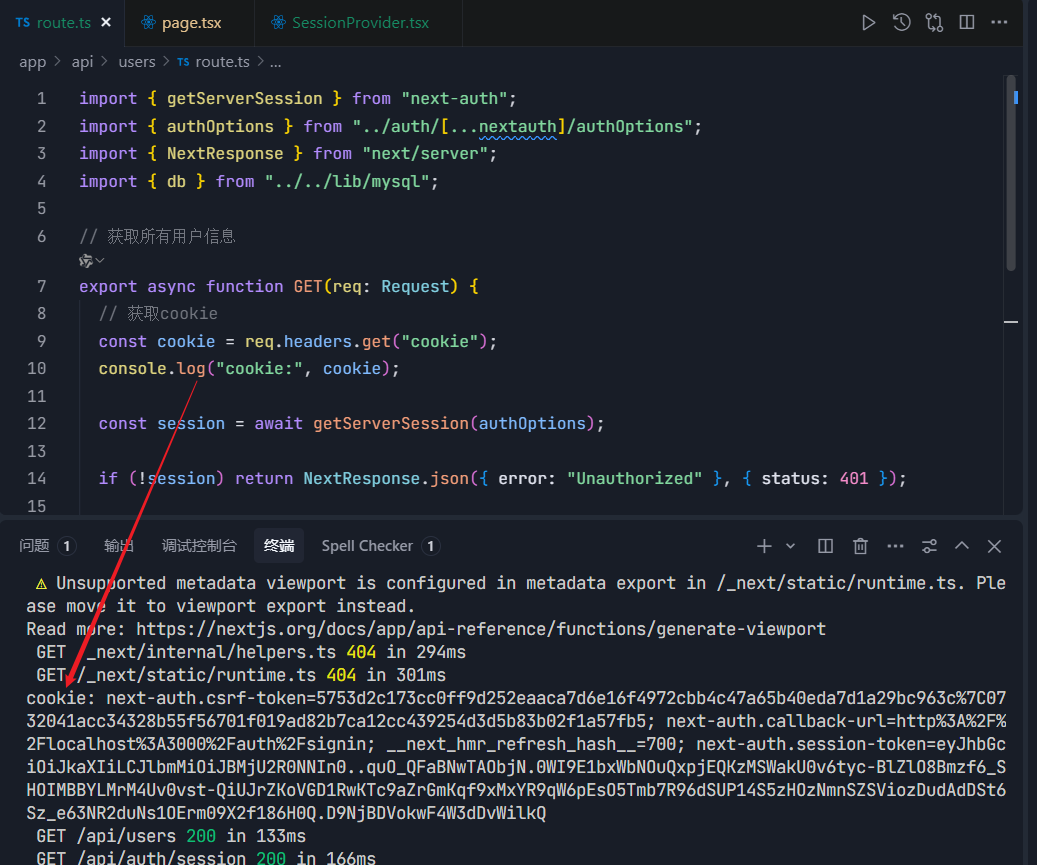Expand the new terminal launch profile dropdown
This screenshot has height=865, width=1037.
coord(790,546)
